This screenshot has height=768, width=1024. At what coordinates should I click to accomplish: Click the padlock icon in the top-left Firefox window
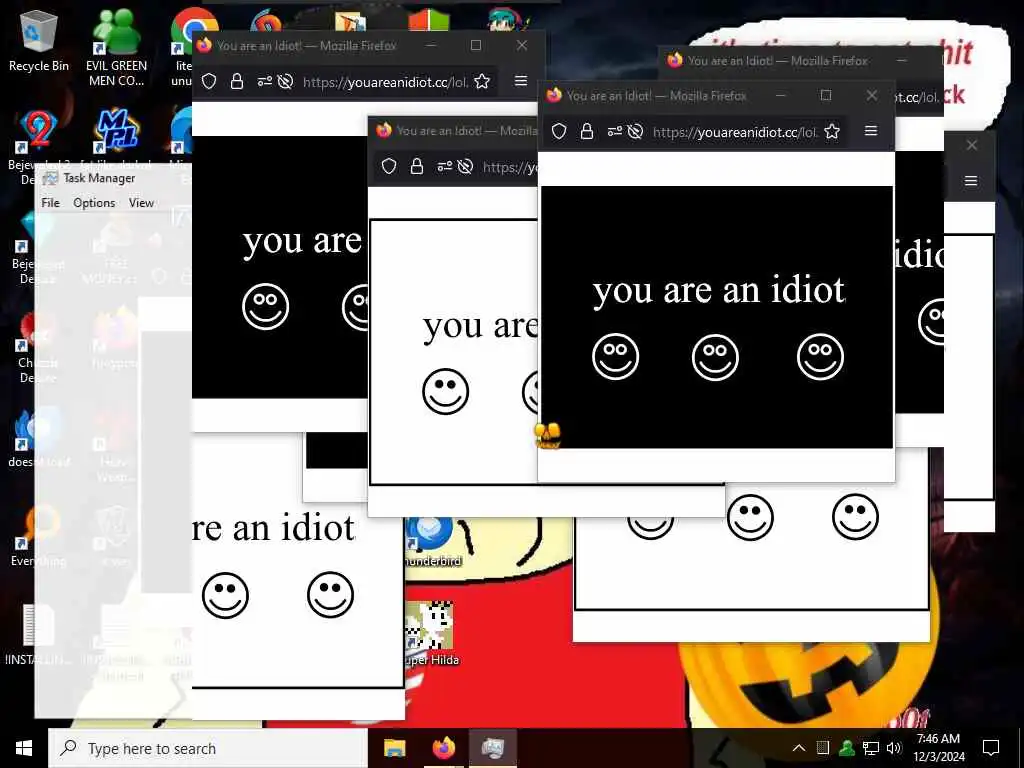click(x=237, y=82)
